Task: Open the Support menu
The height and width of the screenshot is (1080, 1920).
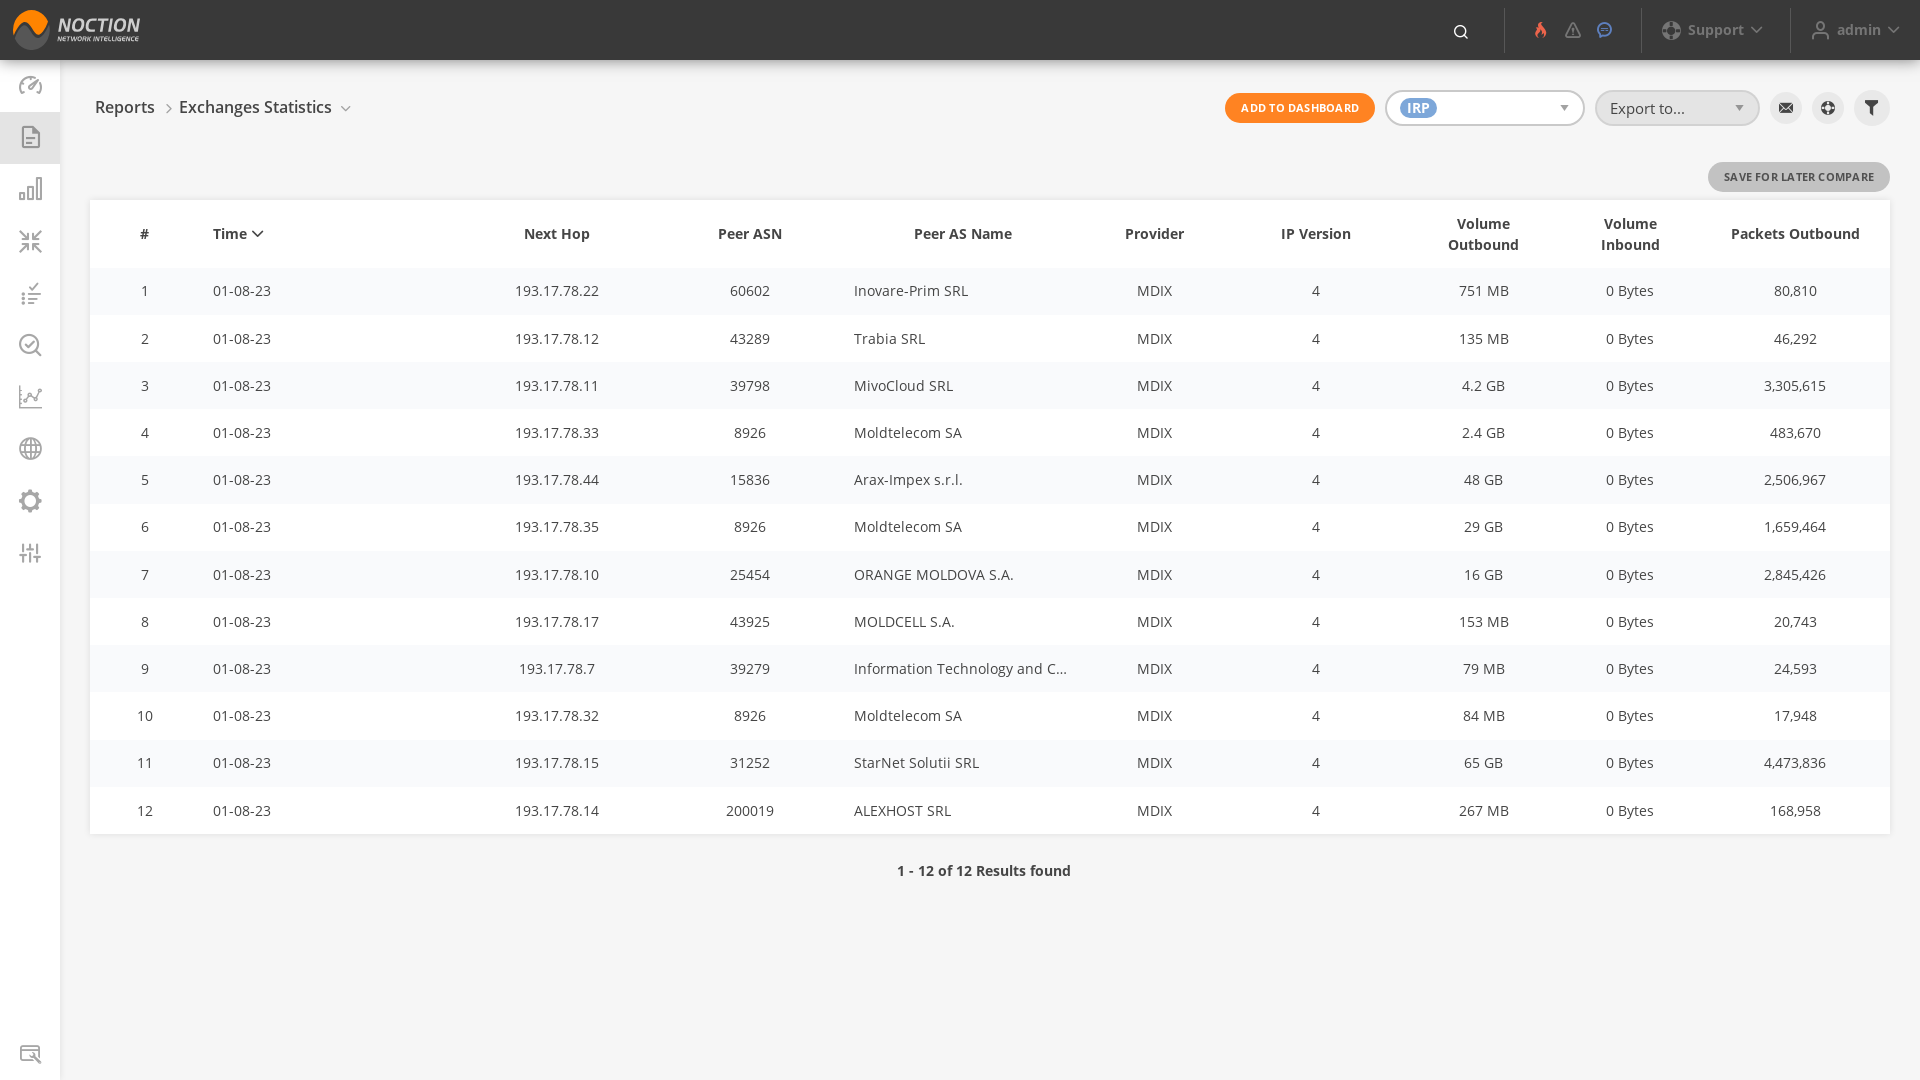Action: pos(1712,30)
